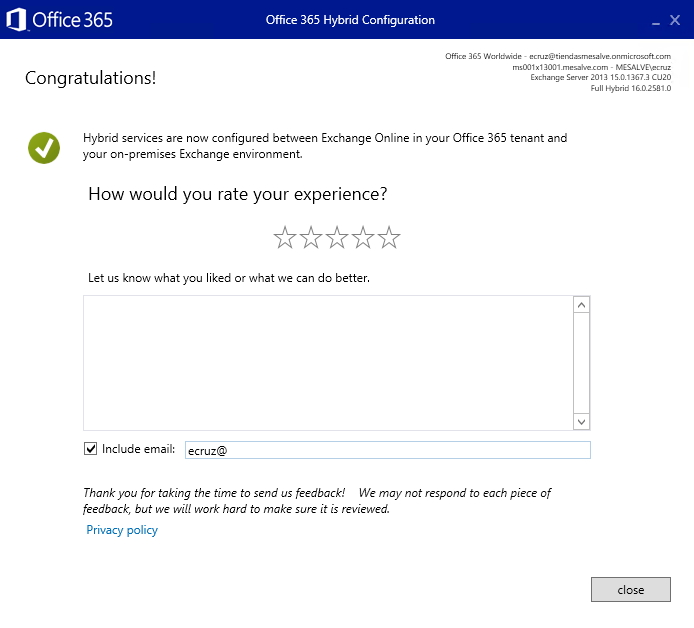The image size is (694, 628).
Task: Close window using title bar X
Action: (x=675, y=20)
